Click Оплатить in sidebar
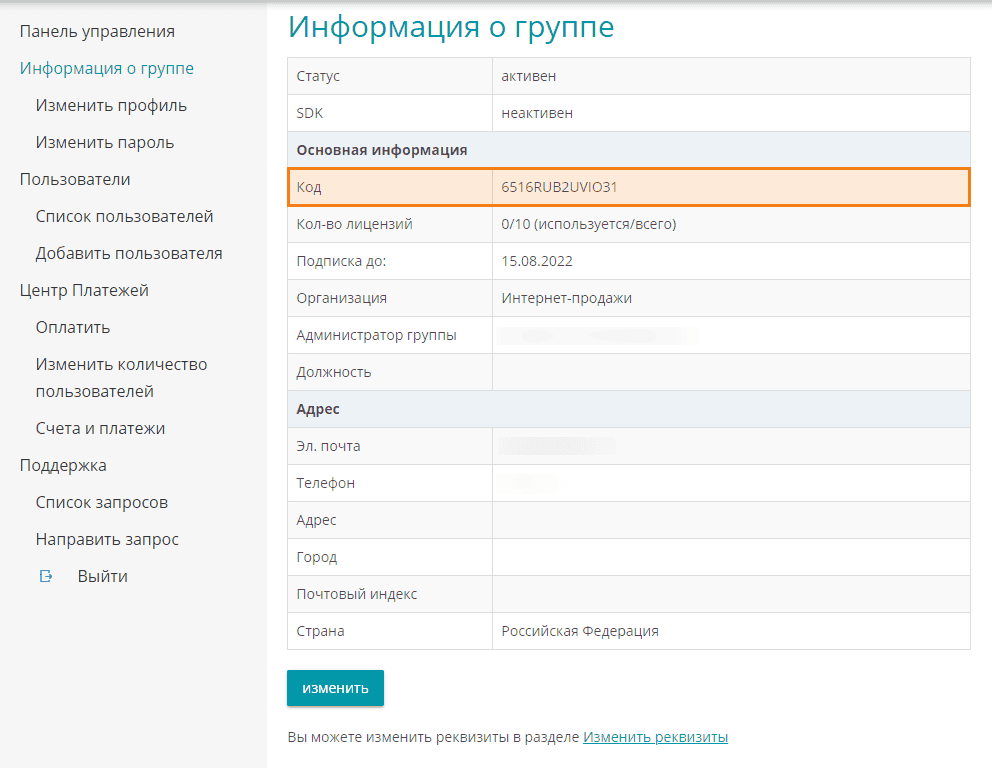Viewport: 992px width, 768px height. pos(73,328)
